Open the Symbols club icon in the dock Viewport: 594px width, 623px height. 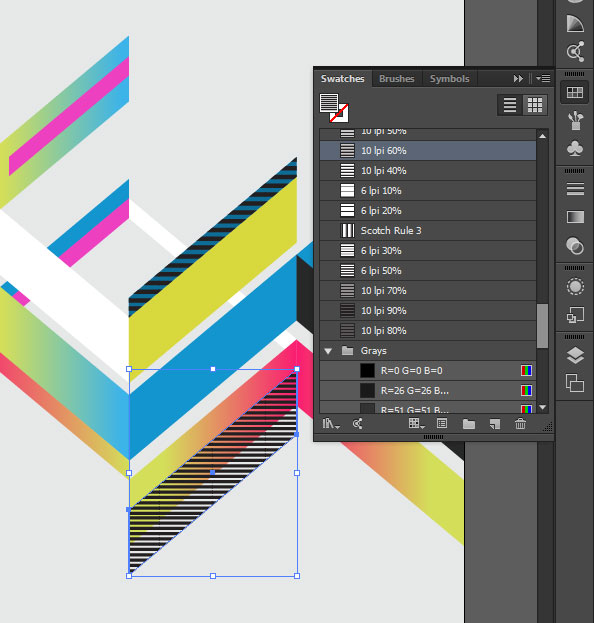(x=575, y=149)
